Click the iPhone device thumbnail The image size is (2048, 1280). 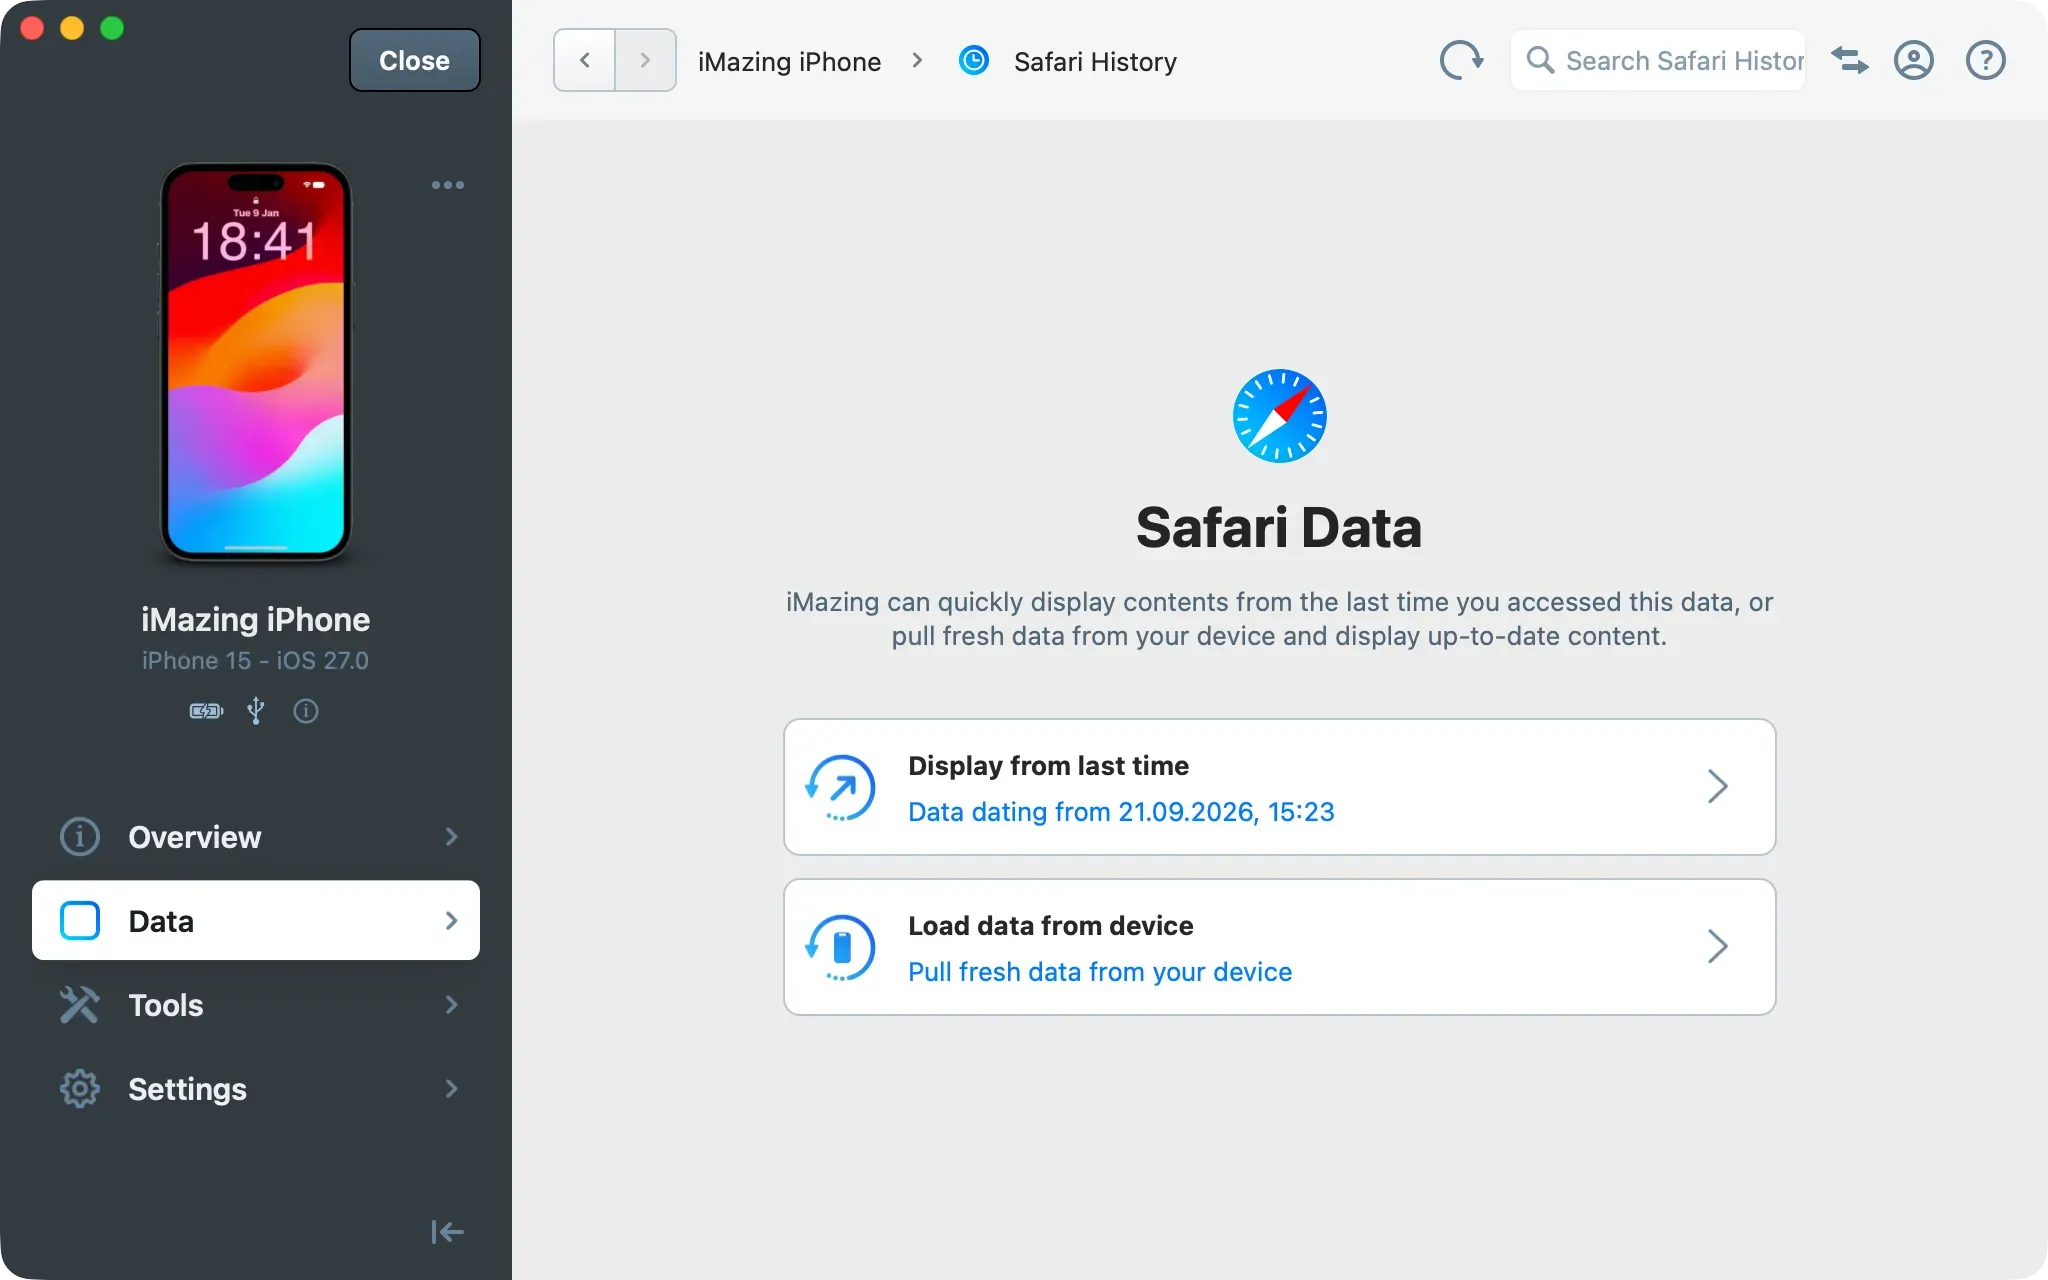click(x=256, y=362)
